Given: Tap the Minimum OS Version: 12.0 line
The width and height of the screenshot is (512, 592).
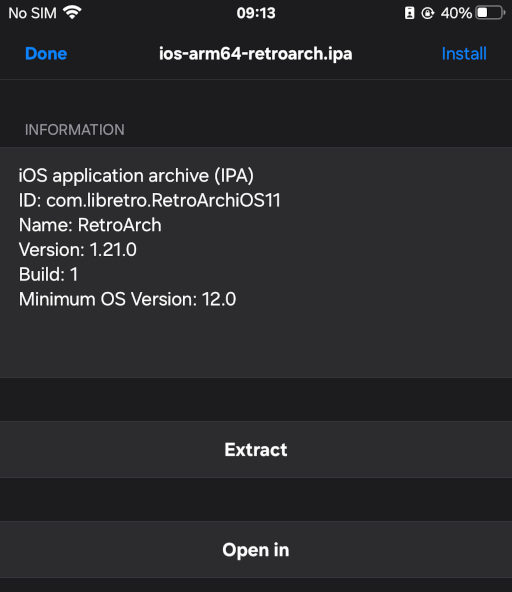Looking at the screenshot, I should click(x=128, y=299).
